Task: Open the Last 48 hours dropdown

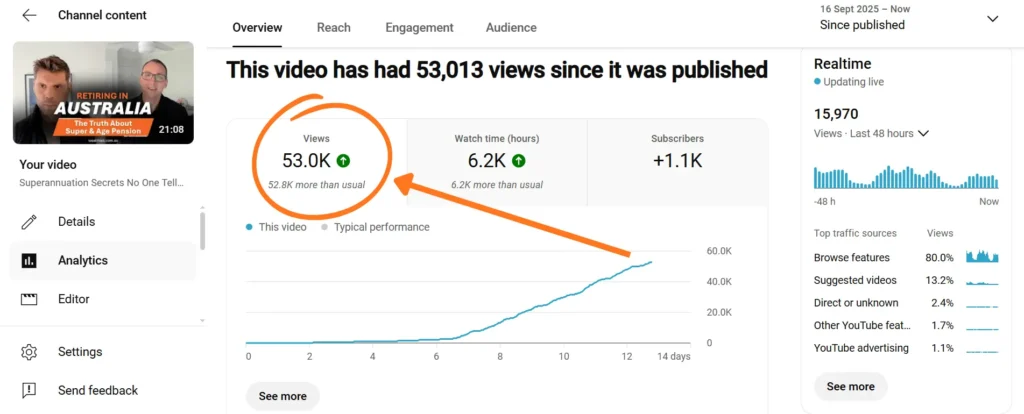Action: point(923,134)
